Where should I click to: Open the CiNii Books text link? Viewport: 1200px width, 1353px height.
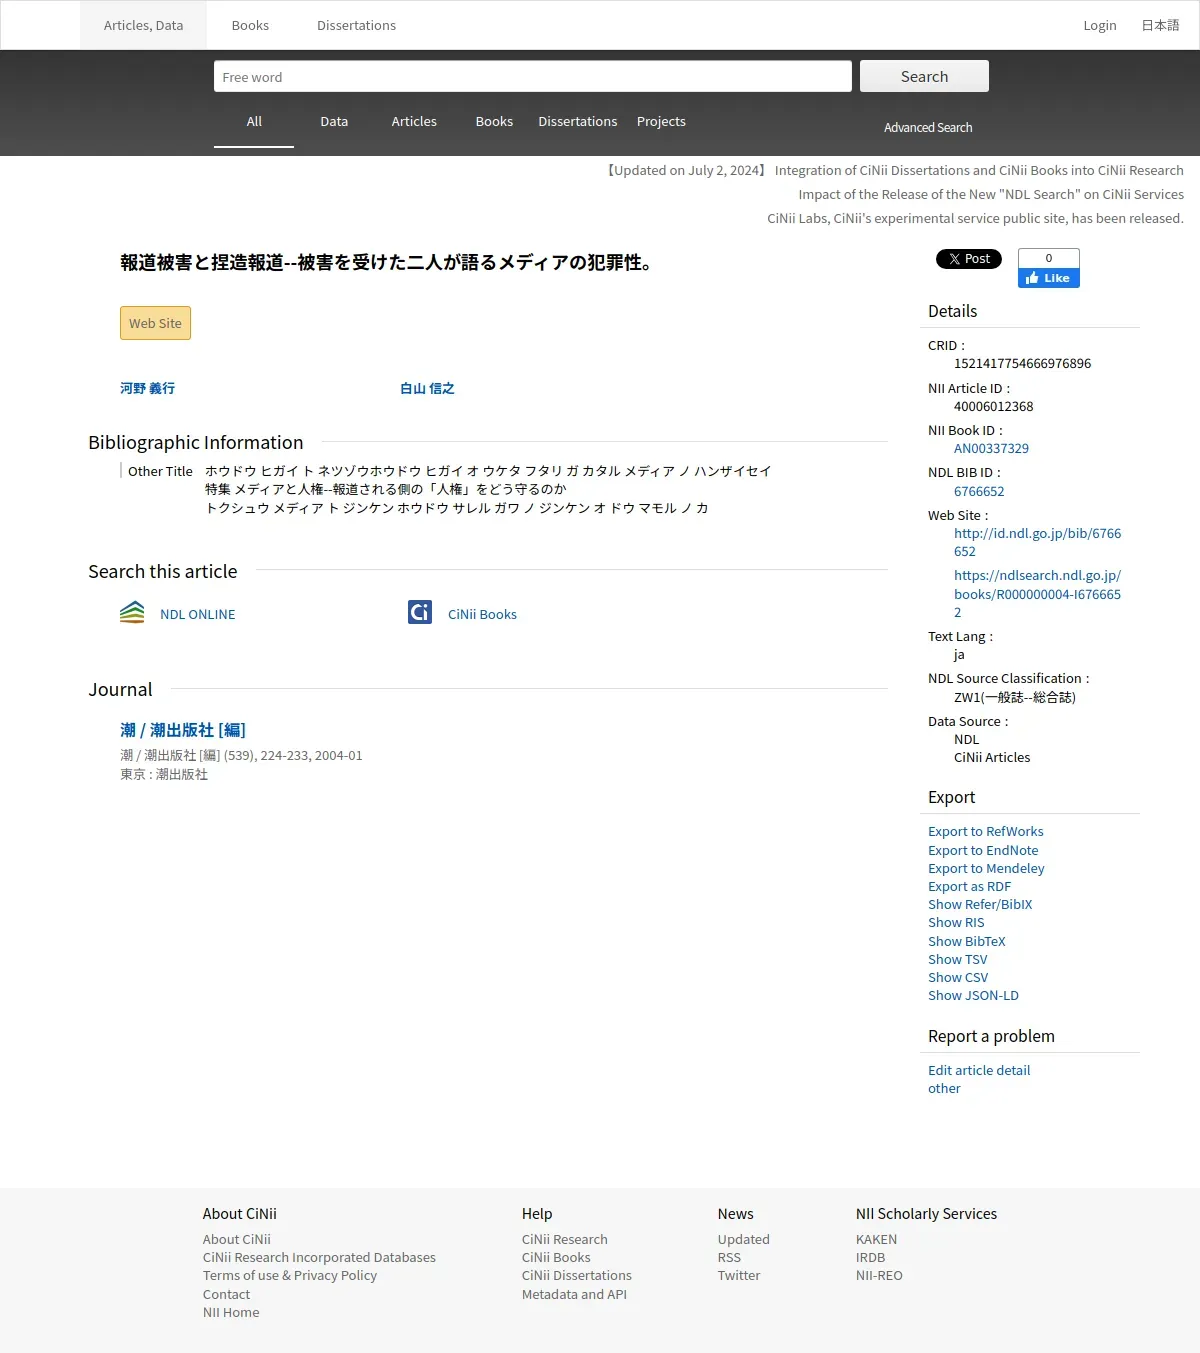[482, 614]
